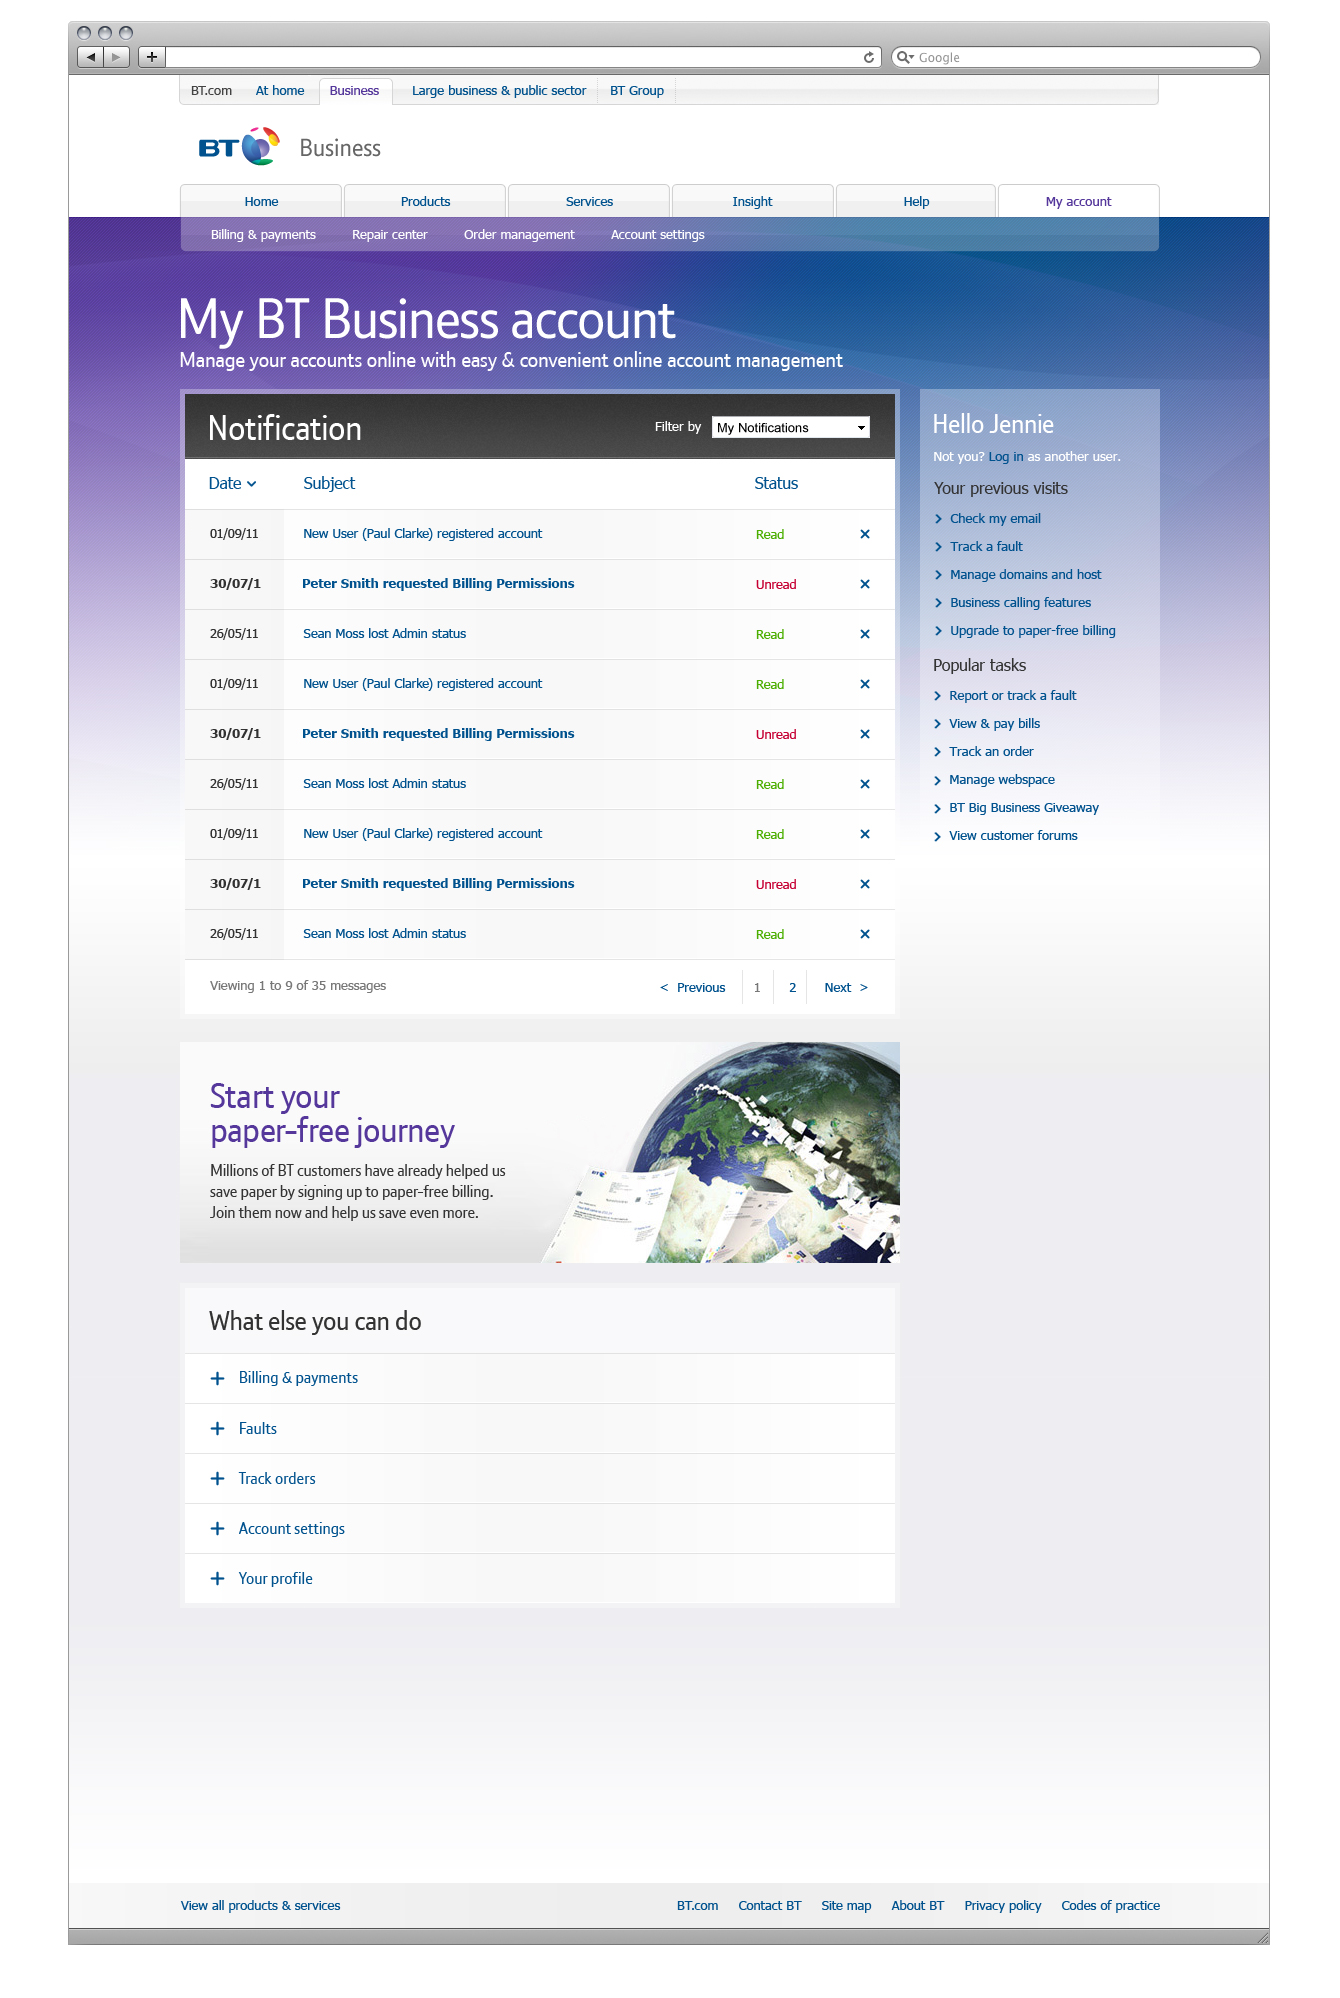
Task: Open the Services navigation tab
Action: 589,201
